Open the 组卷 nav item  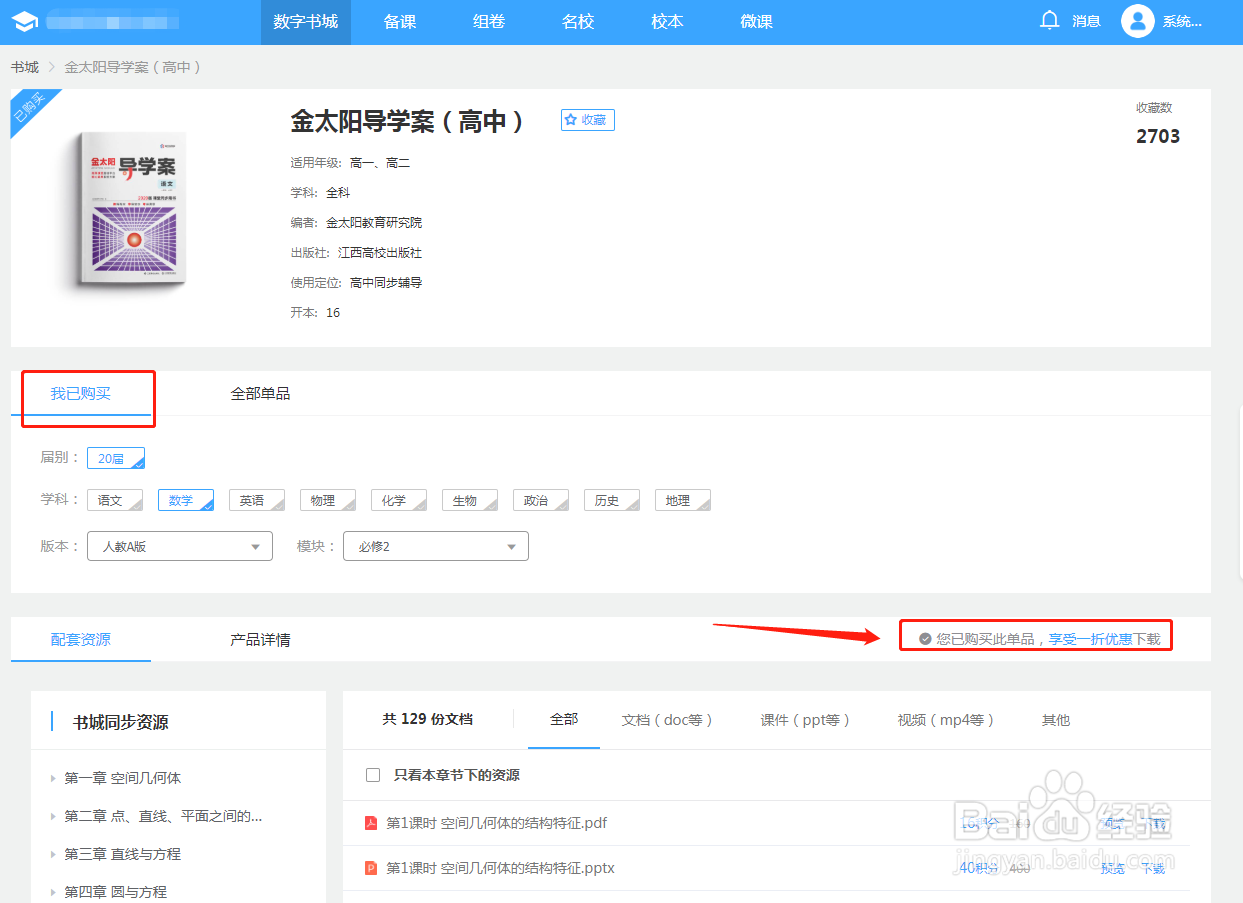tap(489, 22)
